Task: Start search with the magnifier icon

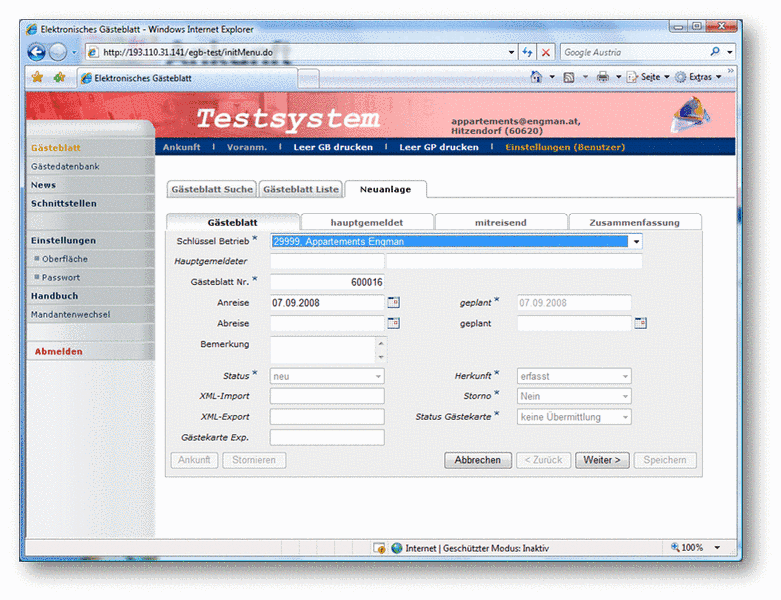Action: click(715, 52)
